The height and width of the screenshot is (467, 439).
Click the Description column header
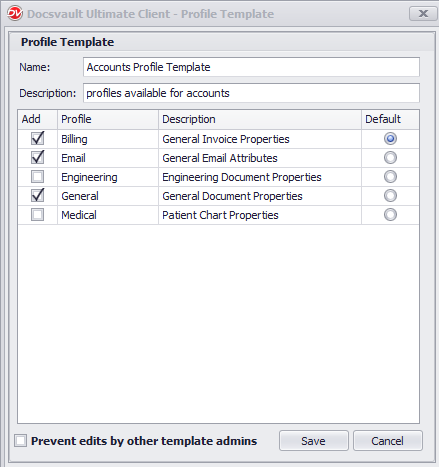click(x=260, y=119)
